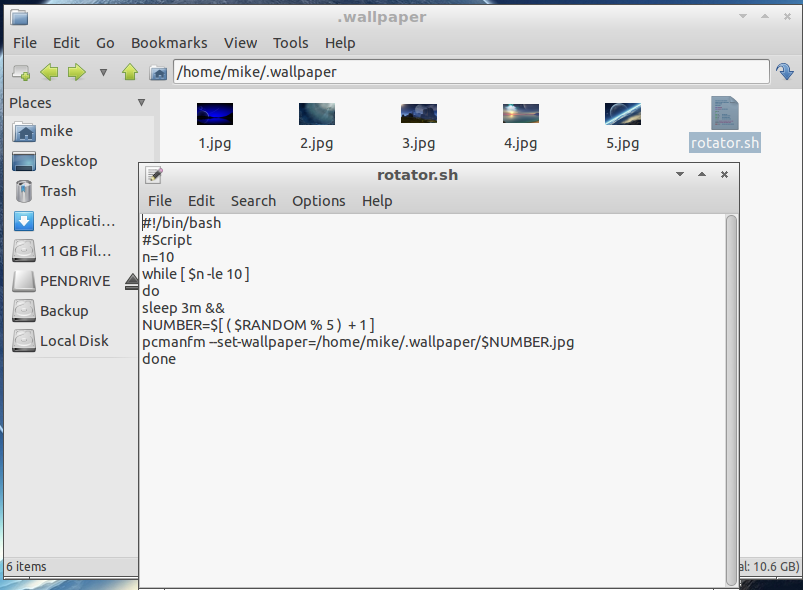Open the View menu

pos(240,43)
